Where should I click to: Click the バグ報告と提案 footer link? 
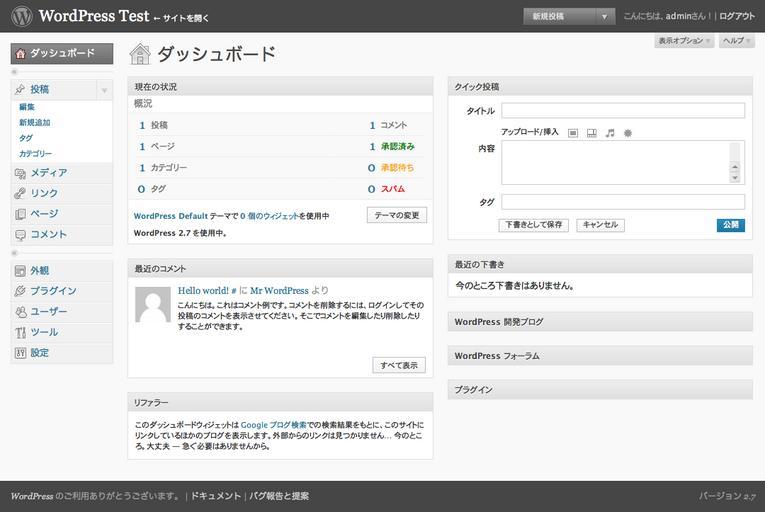[279, 496]
